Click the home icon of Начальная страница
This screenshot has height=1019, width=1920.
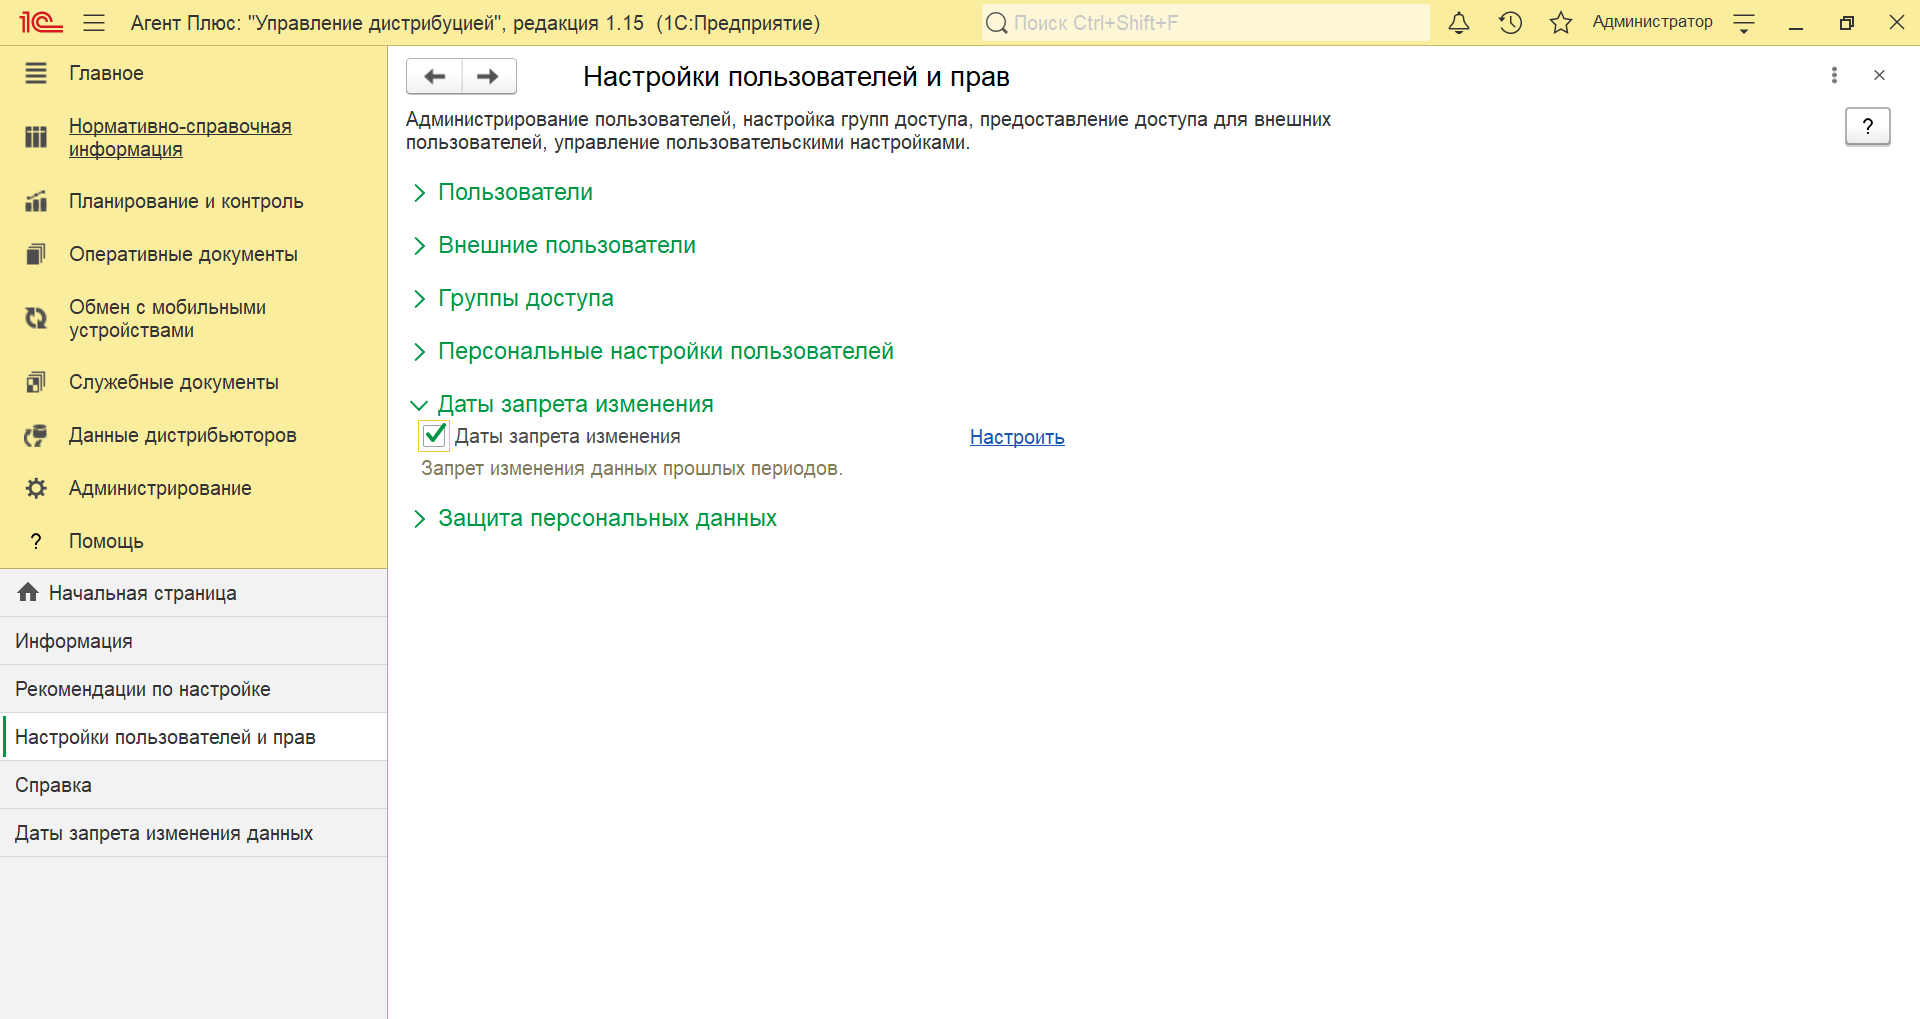[x=28, y=592]
